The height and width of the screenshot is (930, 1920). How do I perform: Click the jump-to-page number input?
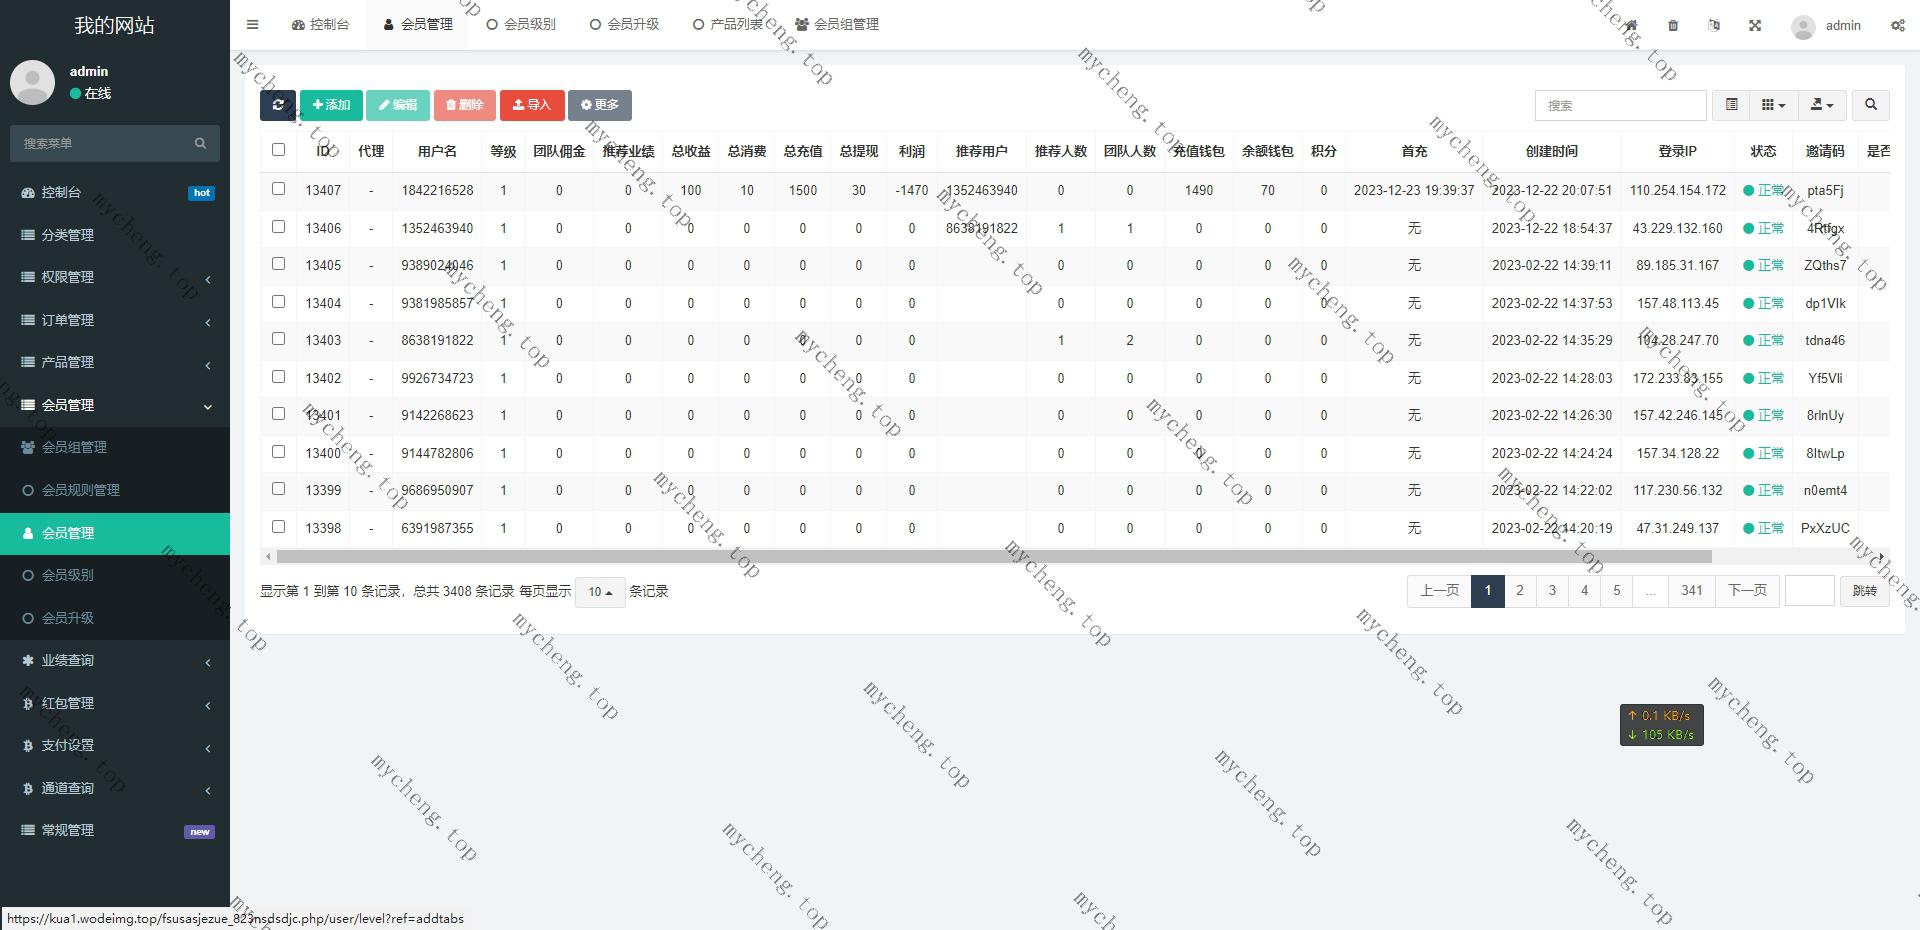pyautogui.click(x=1809, y=591)
